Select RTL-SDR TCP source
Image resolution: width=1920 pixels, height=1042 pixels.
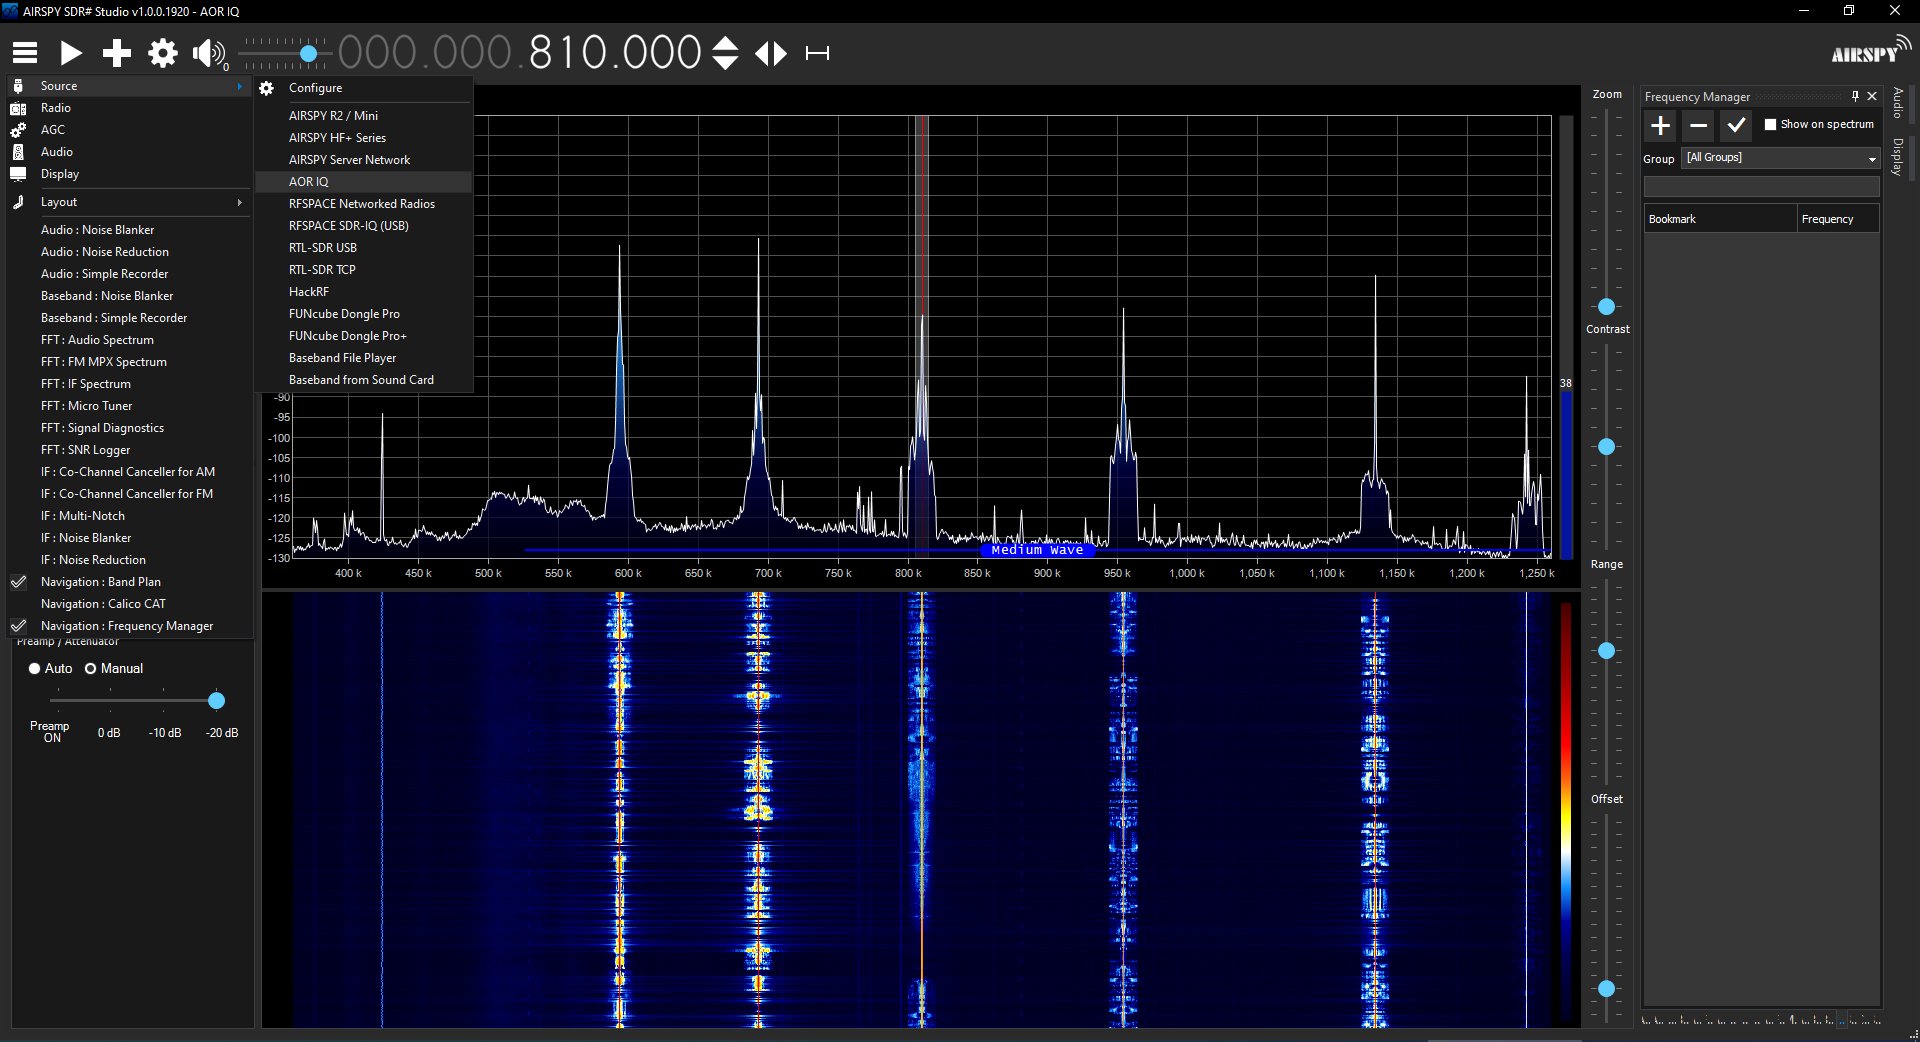click(x=363, y=270)
